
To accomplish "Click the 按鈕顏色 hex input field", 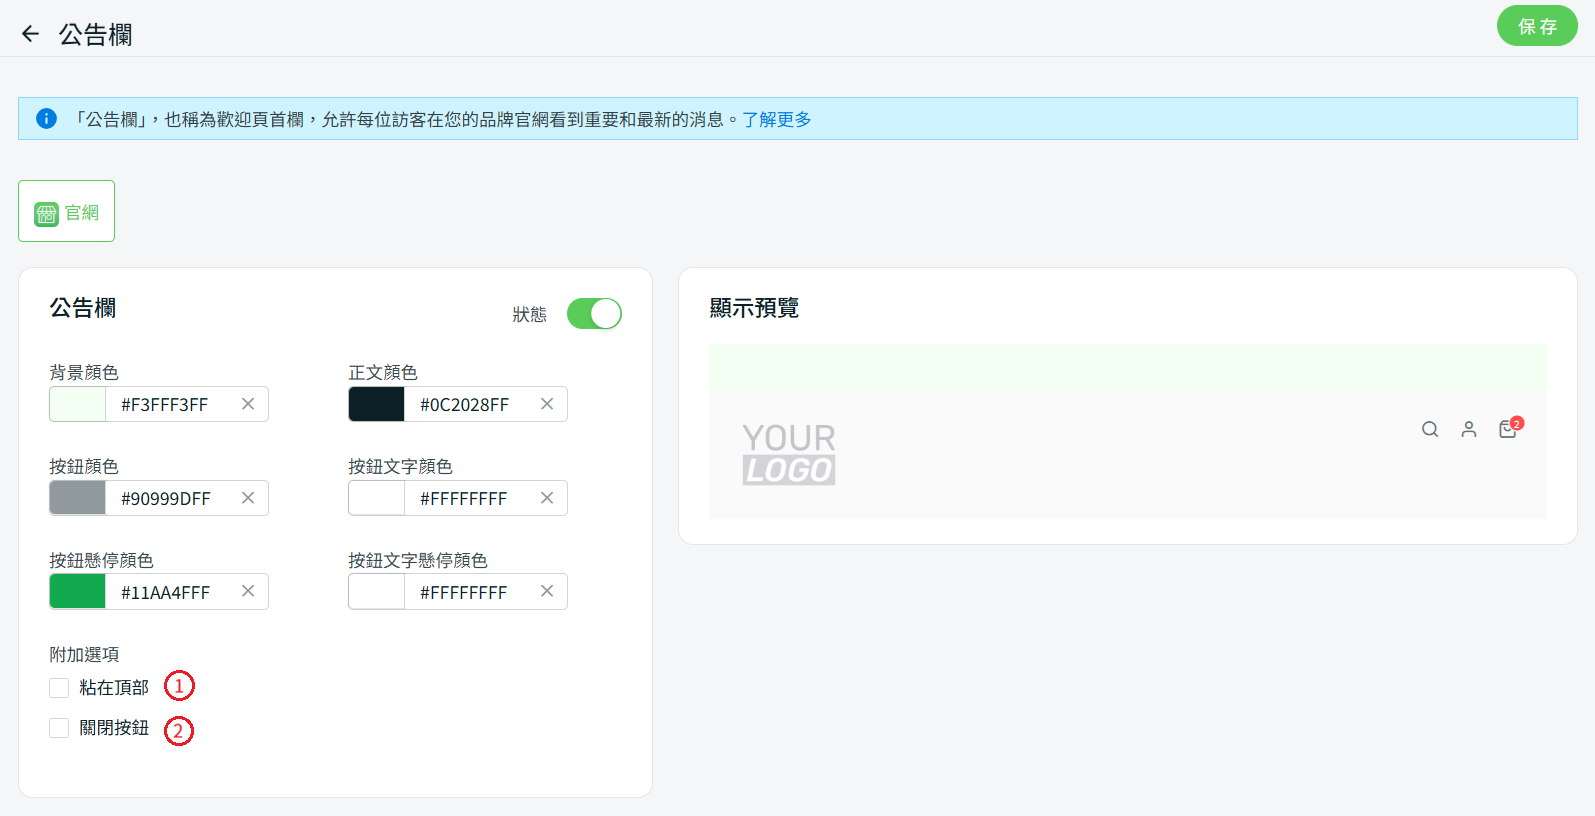I will point(170,498).
